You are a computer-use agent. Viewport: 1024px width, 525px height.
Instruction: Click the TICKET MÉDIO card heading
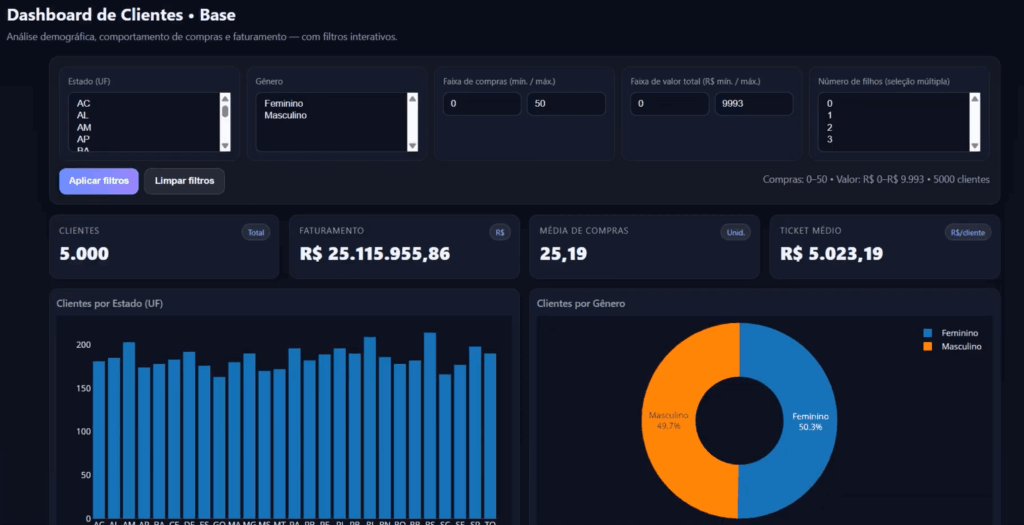click(810, 231)
